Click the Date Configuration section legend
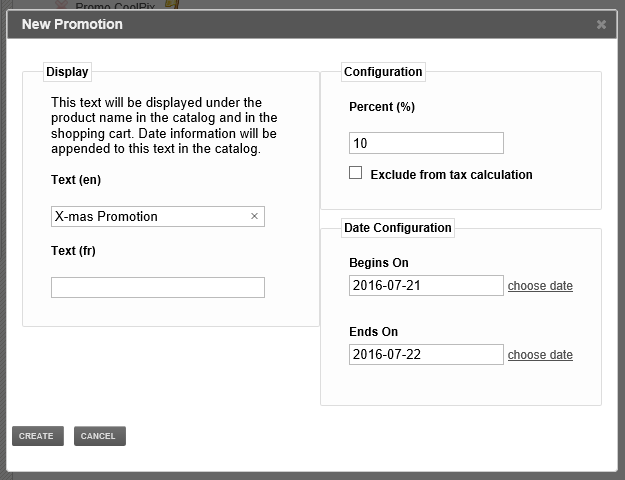The width and height of the screenshot is (625, 480). (x=398, y=228)
